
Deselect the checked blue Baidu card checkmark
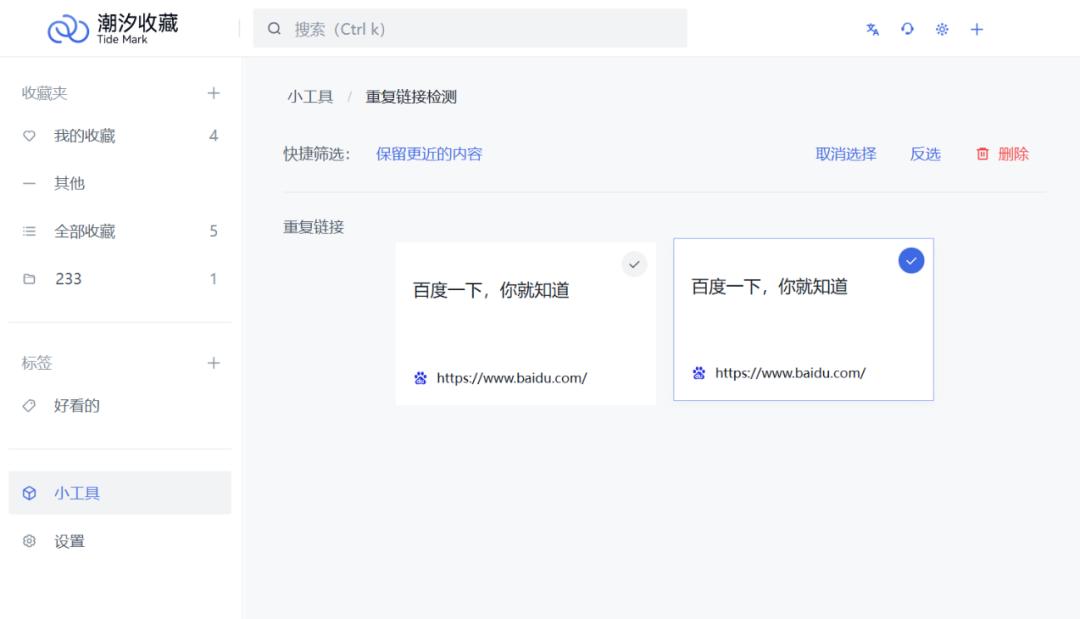click(911, 261)
